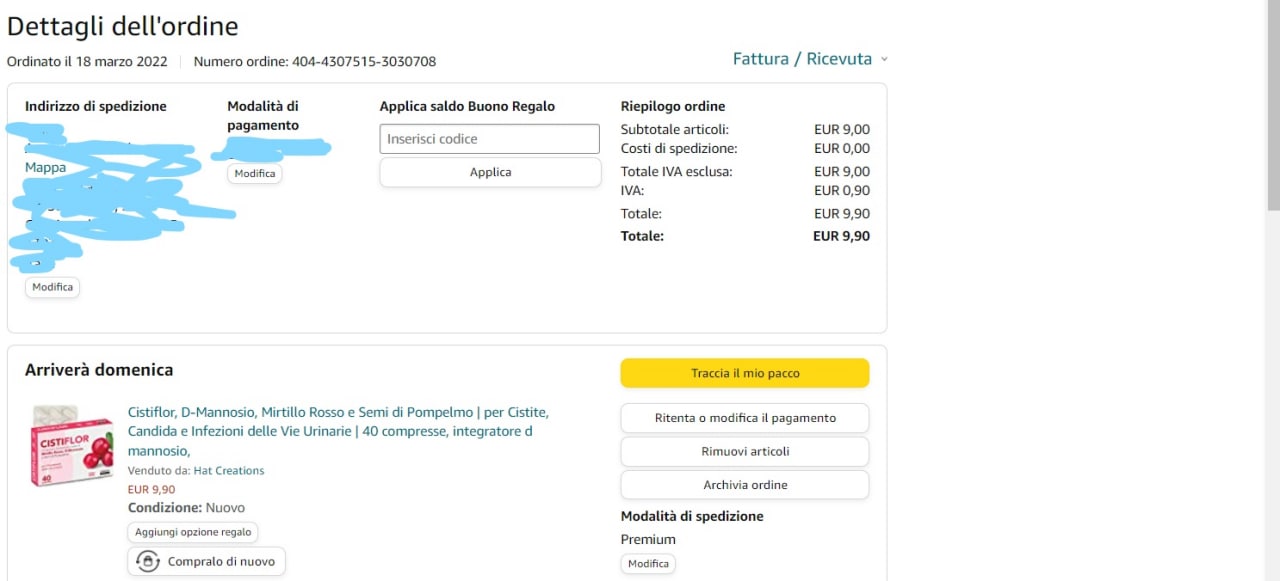The width and height of the screenshot is (1280, 581).
Task: Click Ritenta o modifica il pagamento
Action: (745, 418)
